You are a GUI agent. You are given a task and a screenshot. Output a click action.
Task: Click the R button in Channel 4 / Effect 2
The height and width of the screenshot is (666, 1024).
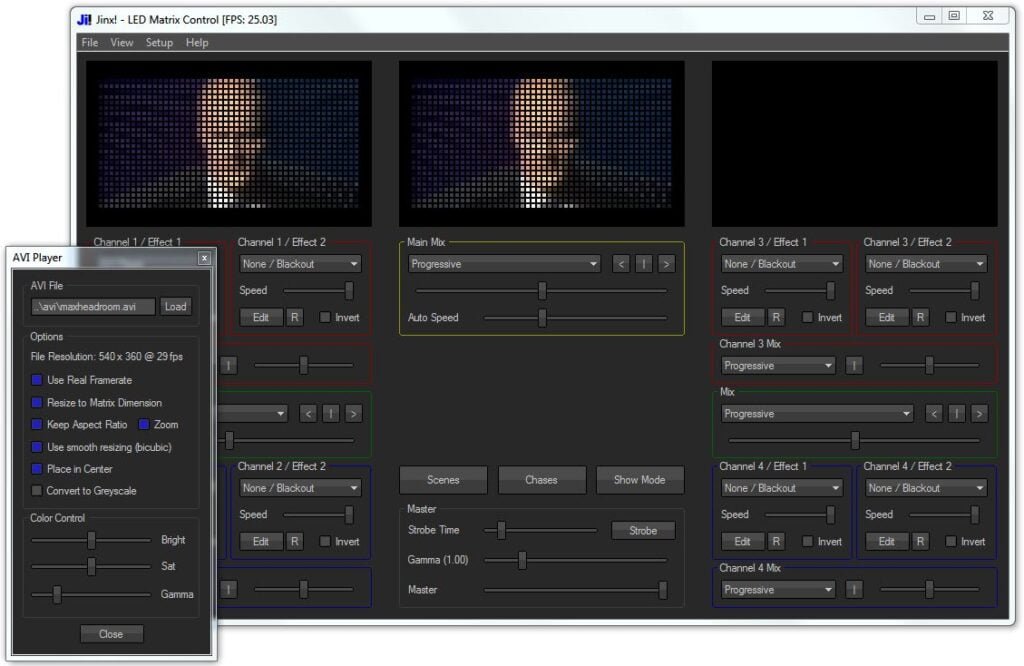tap(922, 541)
